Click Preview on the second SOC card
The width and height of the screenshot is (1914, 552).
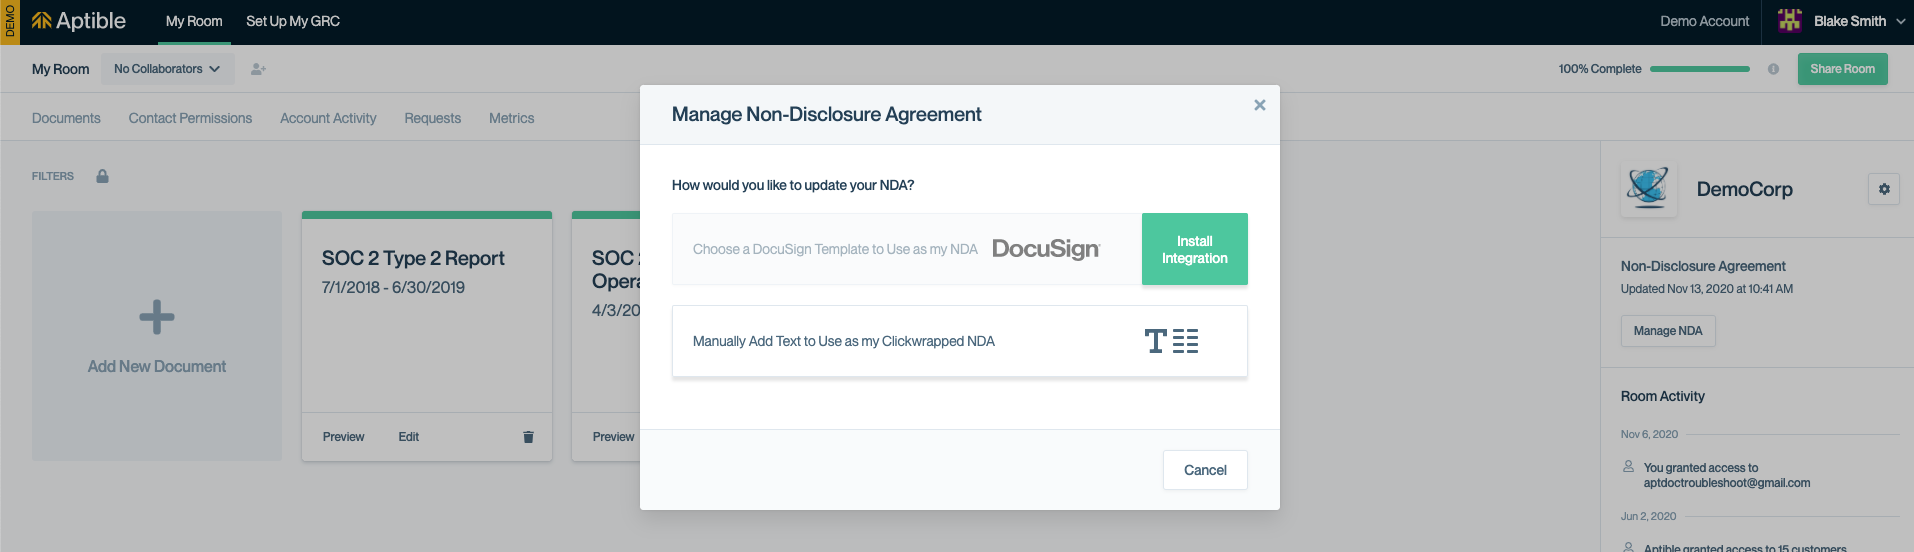coord(613,437)
